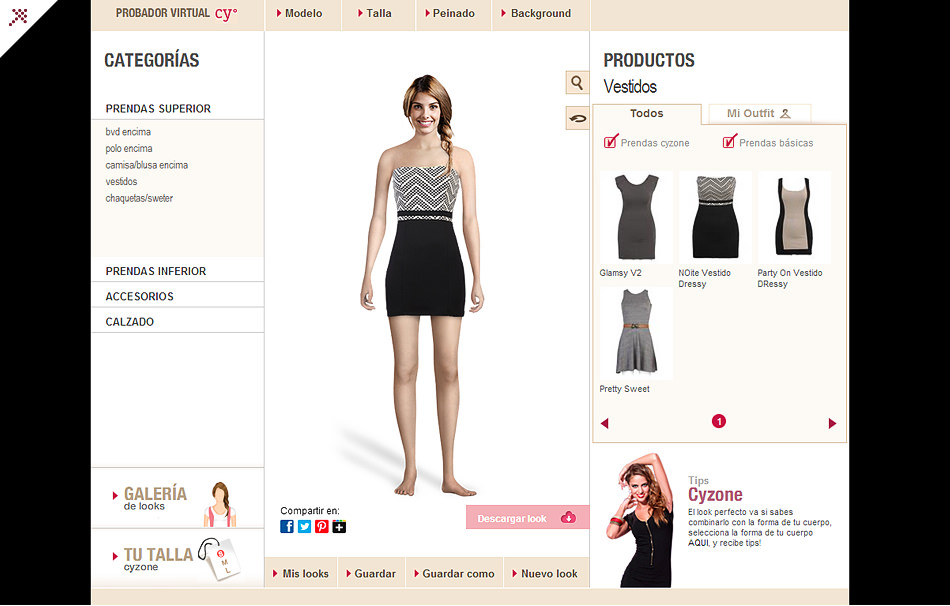Image resolution: width=950 pixels, height=606 pixels.
Task: Share look on Facebook
Action: [x=287, y=527]
